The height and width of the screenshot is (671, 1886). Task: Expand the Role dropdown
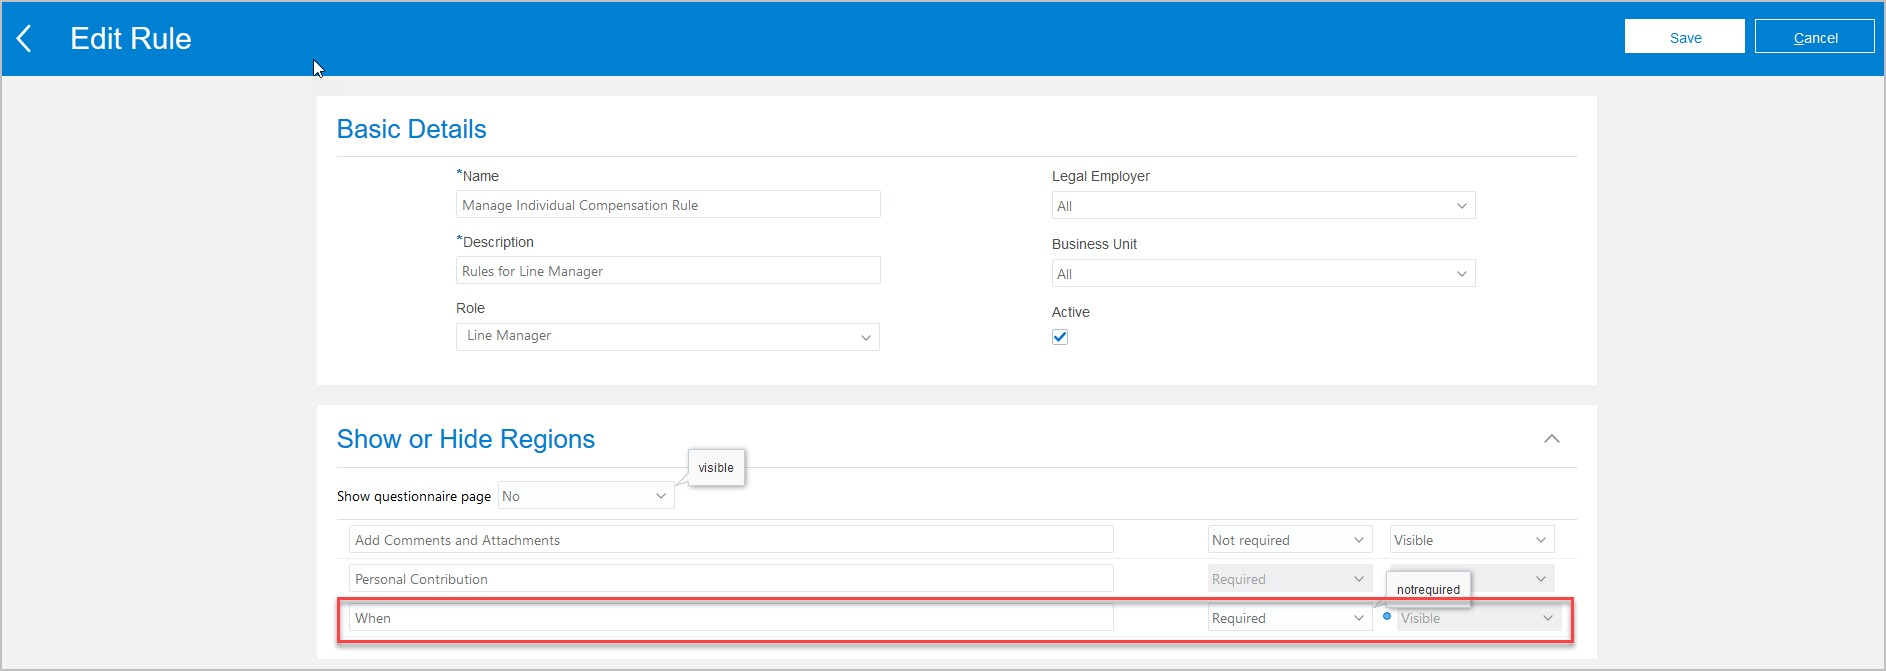667,337
